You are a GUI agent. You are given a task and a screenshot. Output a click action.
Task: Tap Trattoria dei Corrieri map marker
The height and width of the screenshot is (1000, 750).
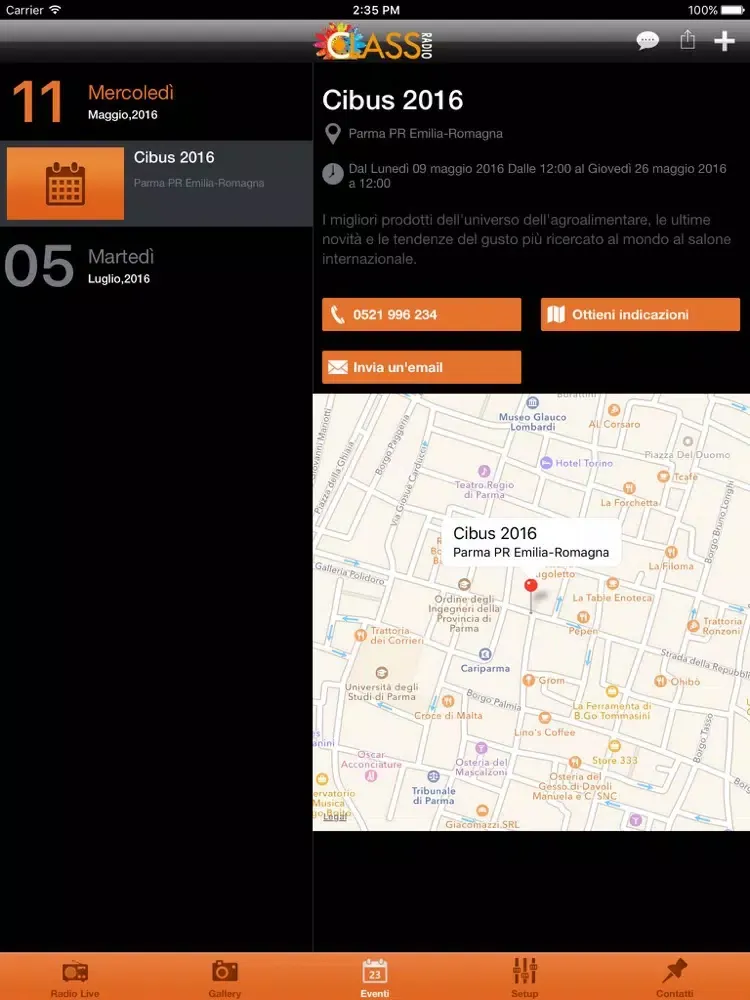(x=361, y=635)
